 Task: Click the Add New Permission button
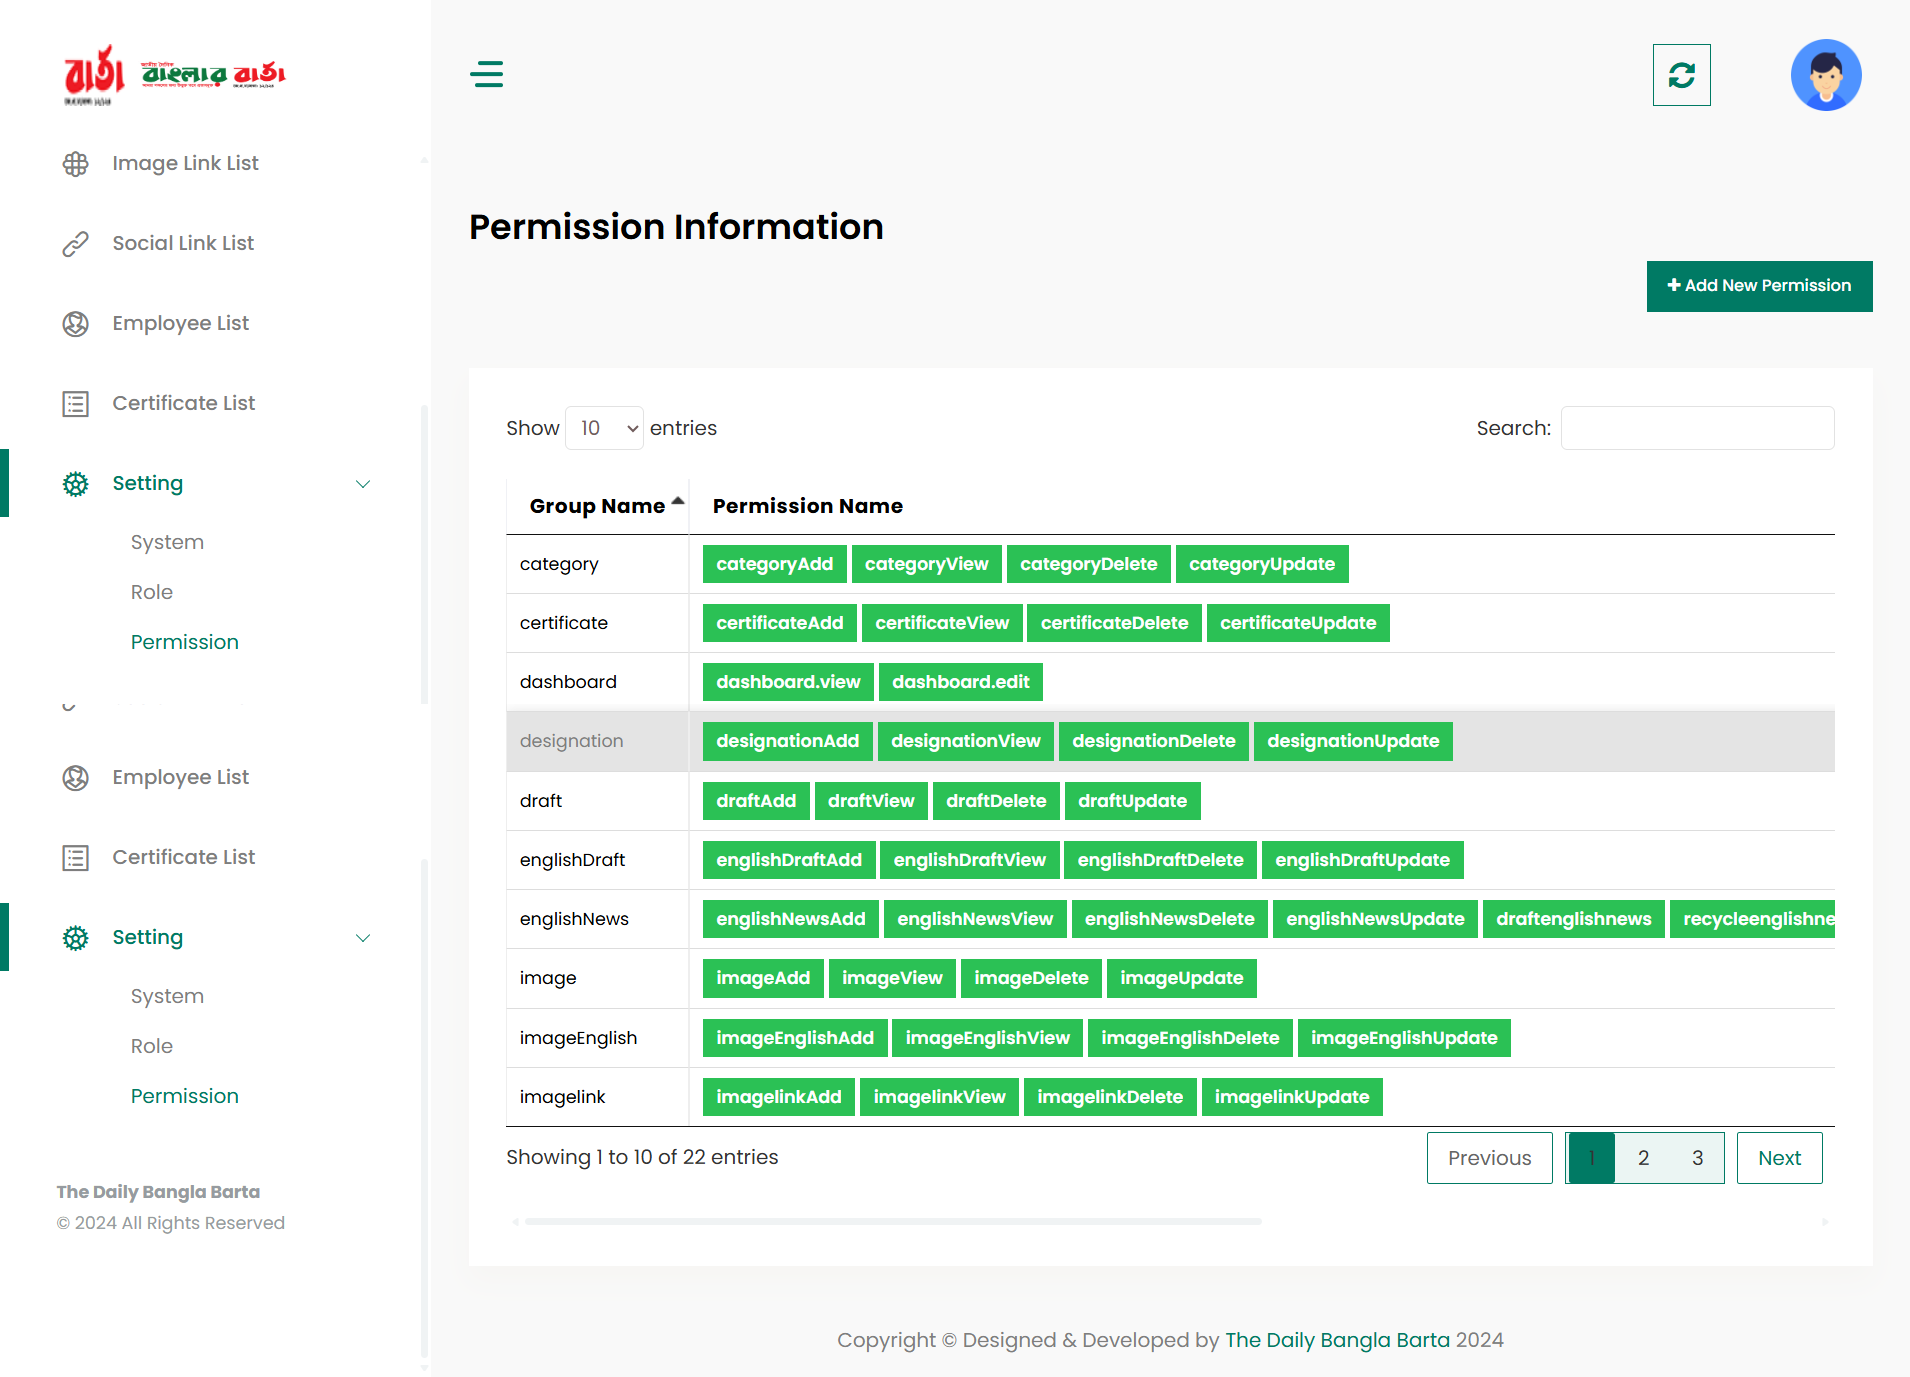1759,286
